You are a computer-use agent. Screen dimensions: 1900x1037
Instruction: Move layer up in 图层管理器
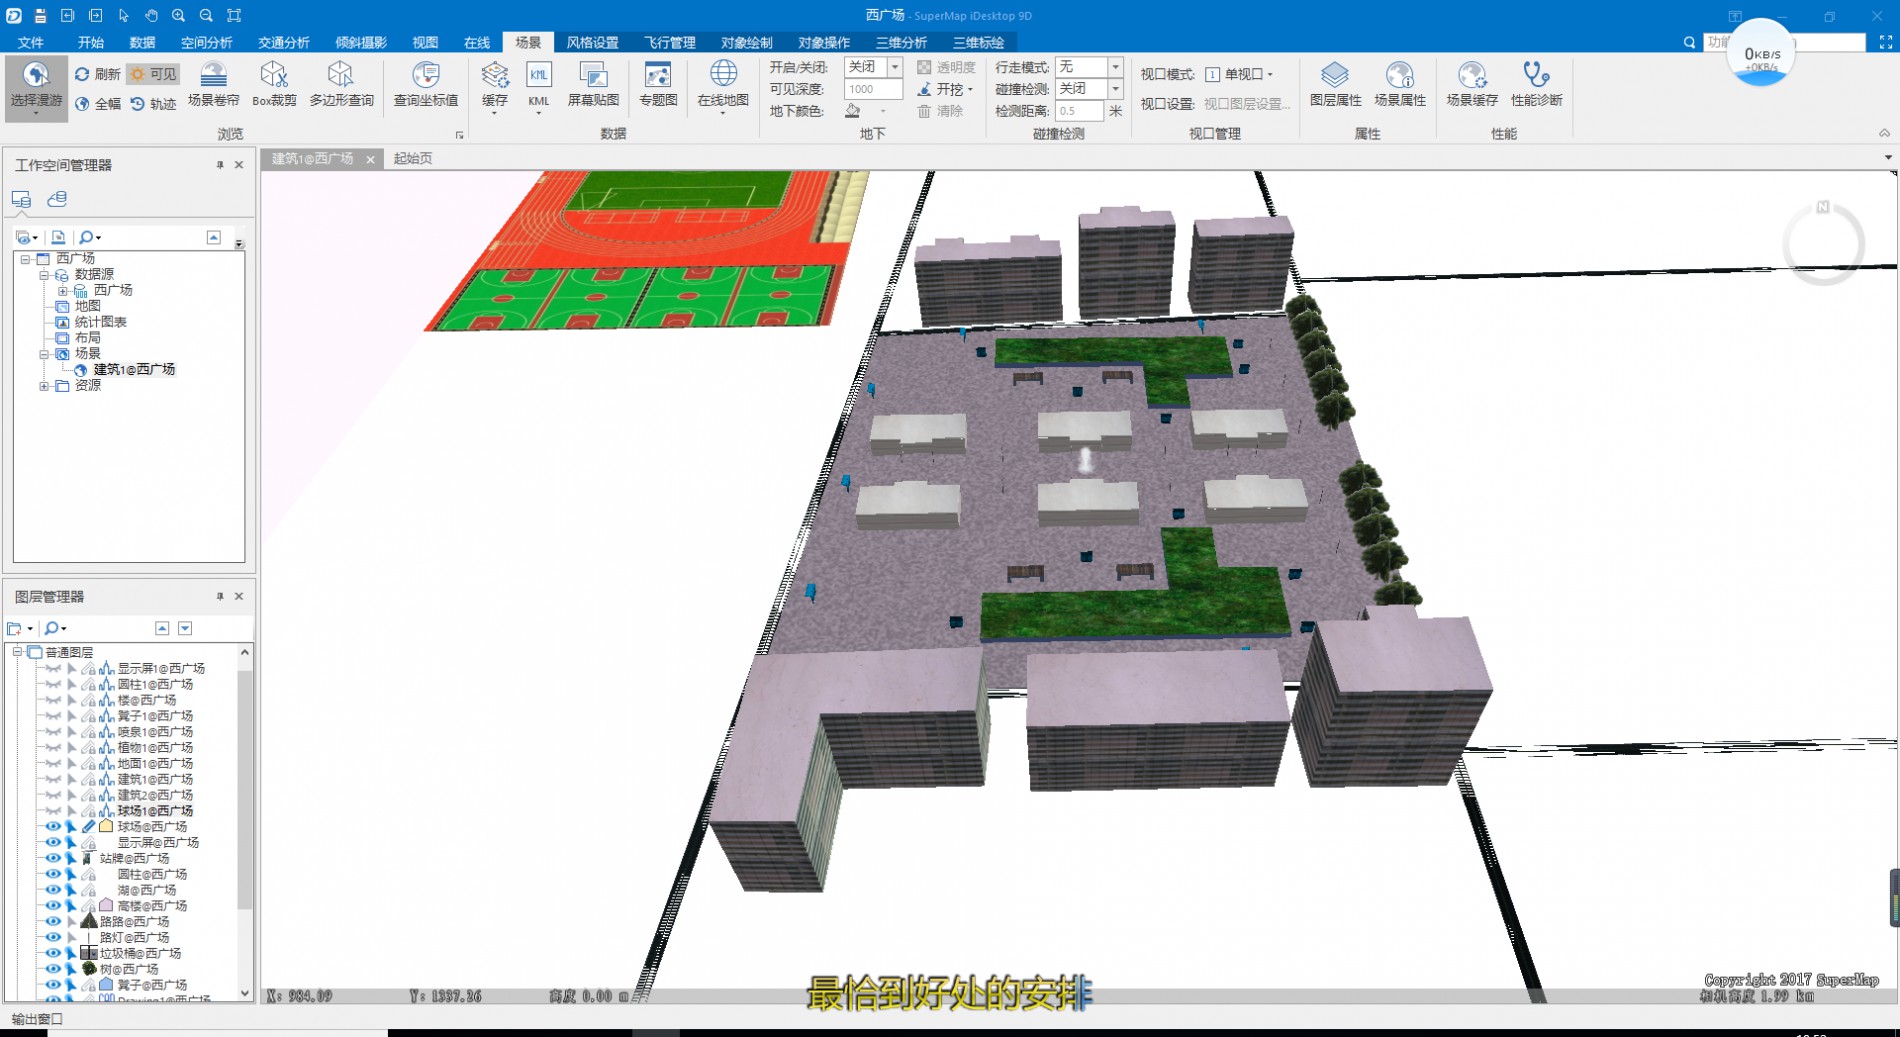click(x=162, y=629)
